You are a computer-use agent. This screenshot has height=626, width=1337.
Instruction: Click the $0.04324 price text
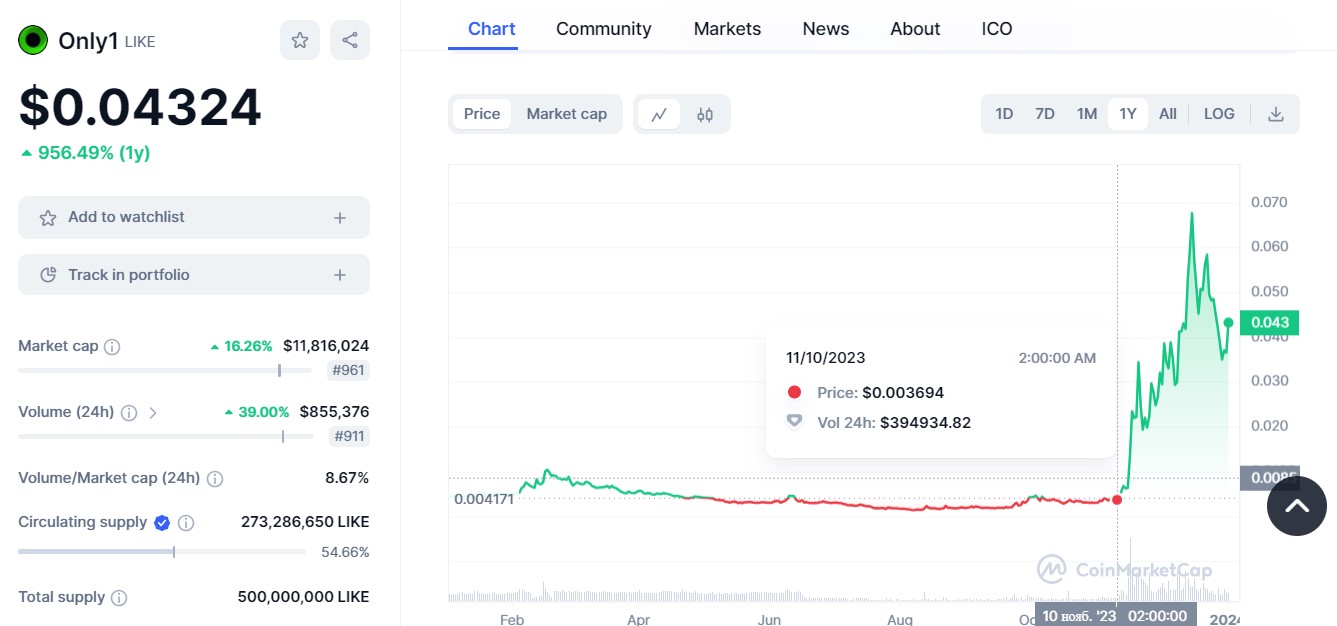pos(140,107)
